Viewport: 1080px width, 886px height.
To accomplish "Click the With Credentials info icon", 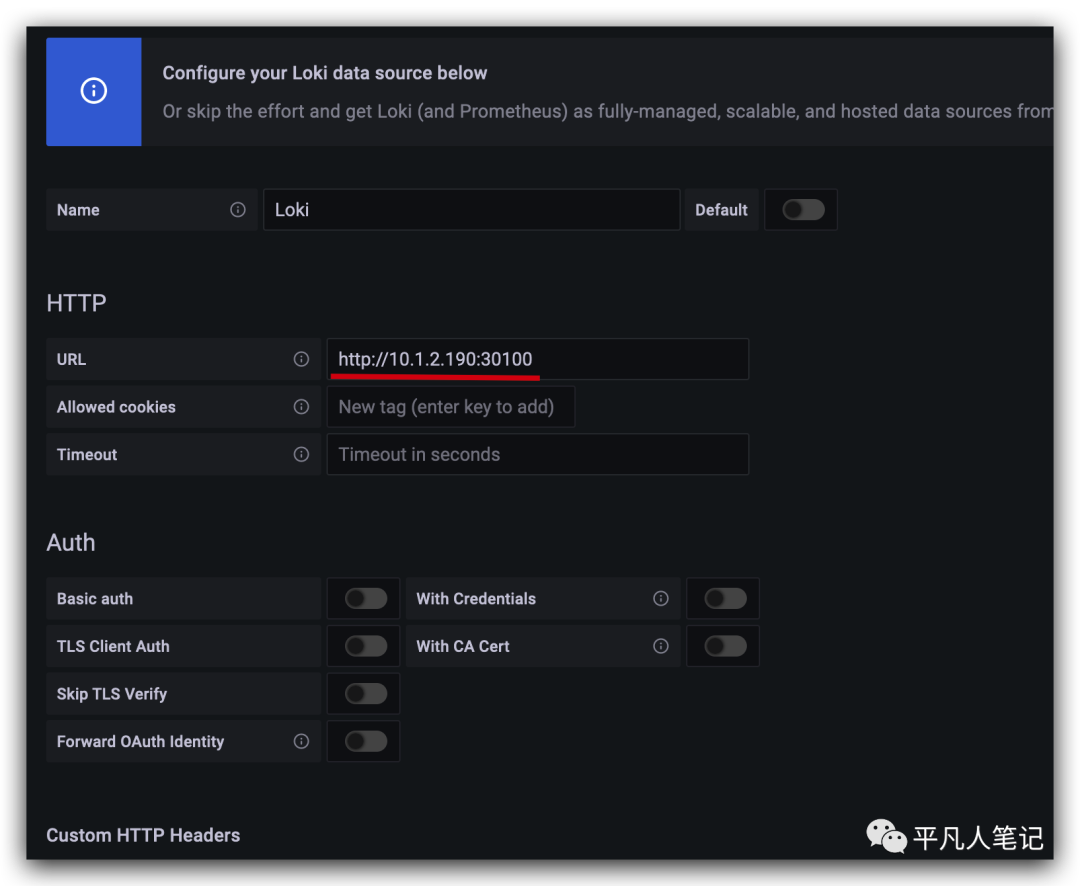I will (661, 598).
